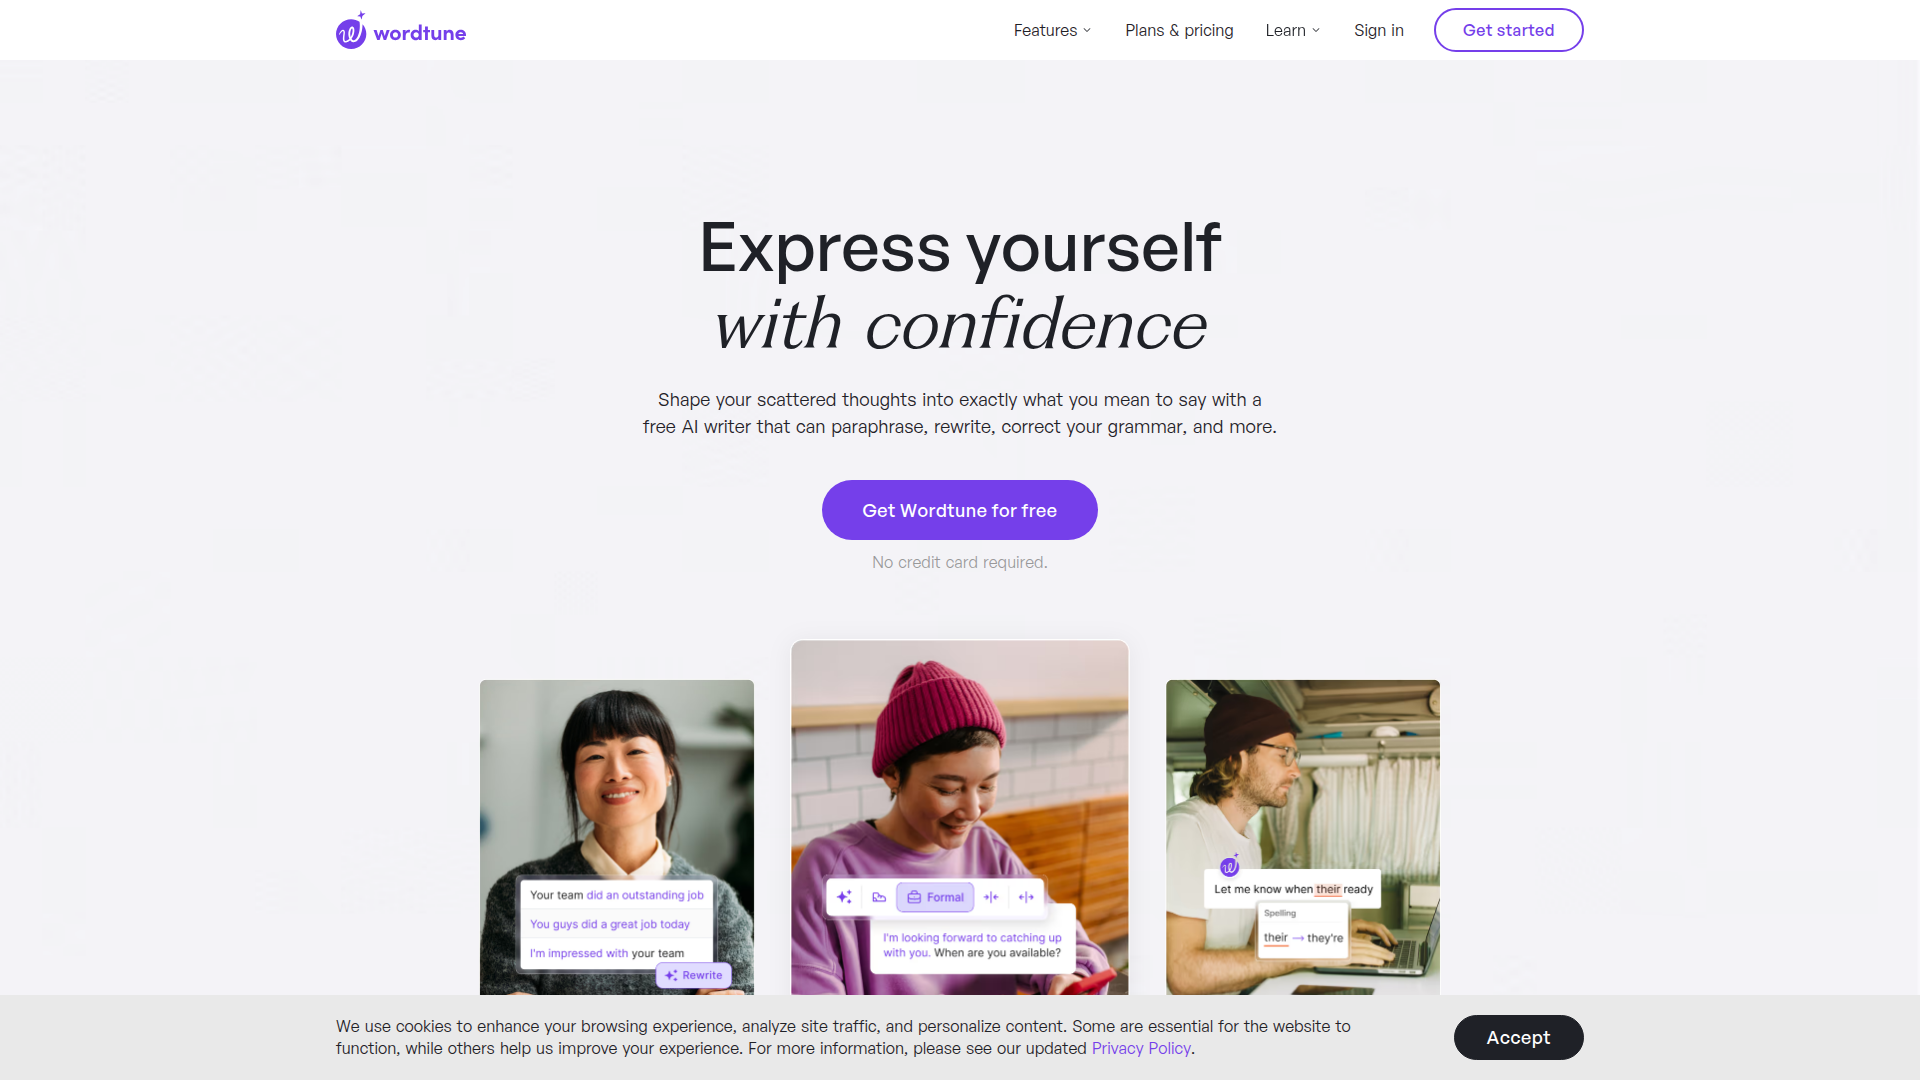The height and width of the screenshot is (1080, 1920).
Task: Click the chevron next to Features
Action: pos(1087,31)
